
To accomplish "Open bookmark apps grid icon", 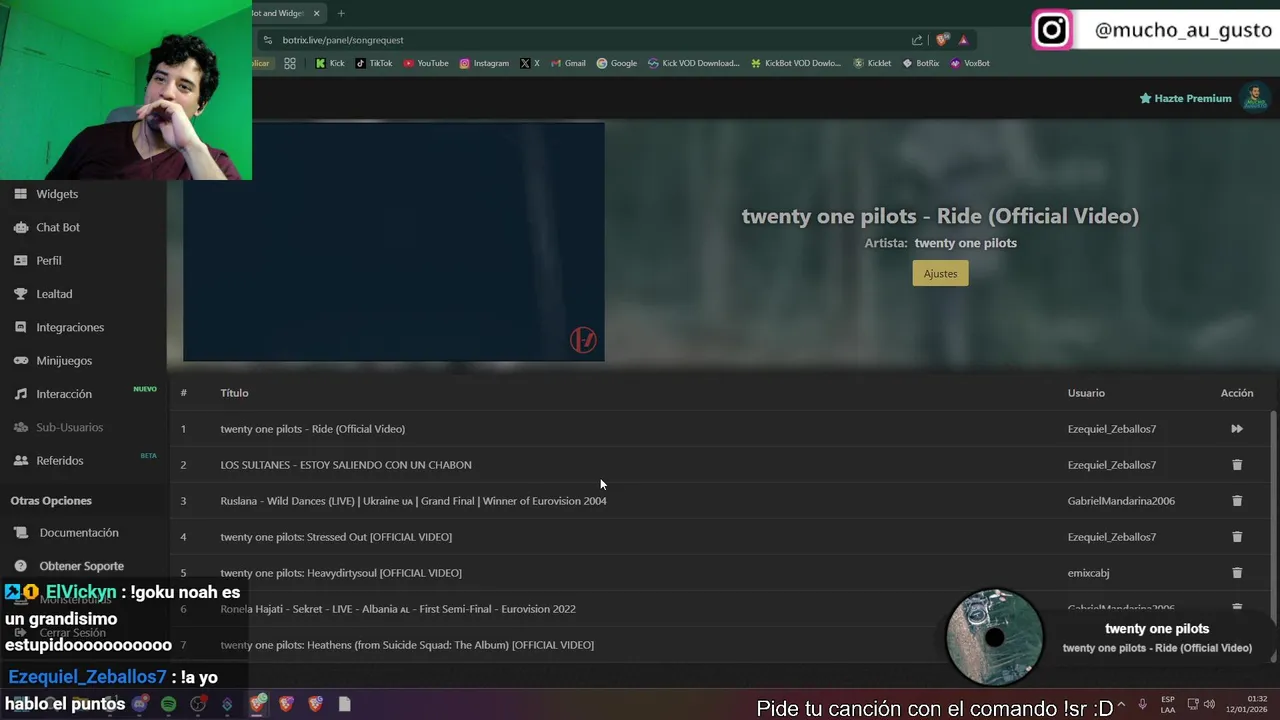I will coord(290,63).
